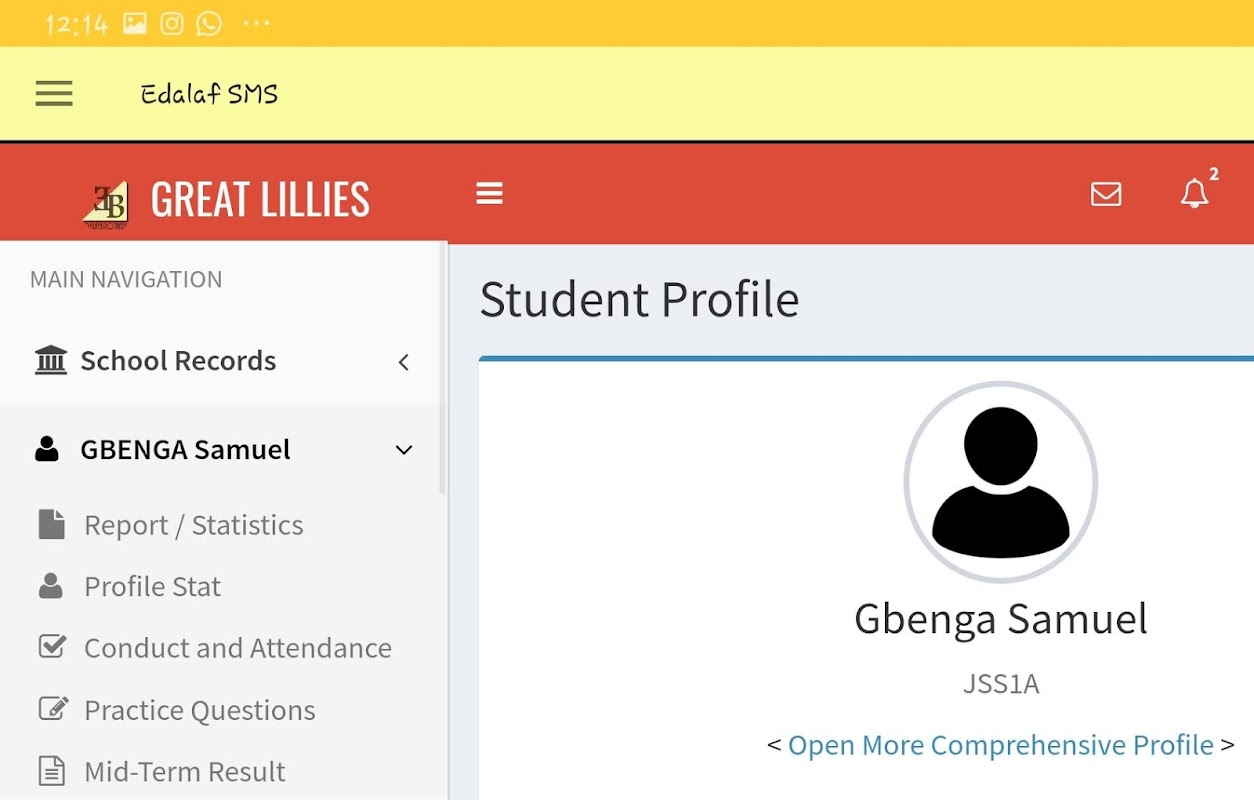1254x800 pixels.
Task: Click the Mid-Term Result document icon
Action: (51, 771)
